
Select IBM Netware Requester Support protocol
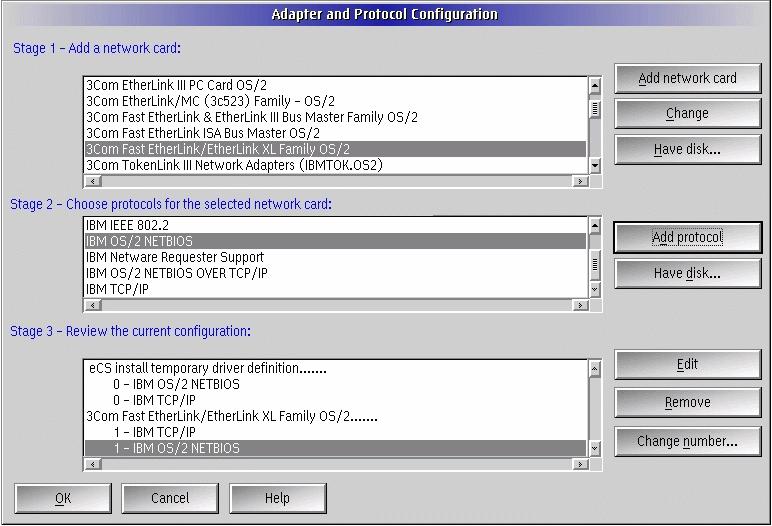pyautogui.click(x=175, y=257)
